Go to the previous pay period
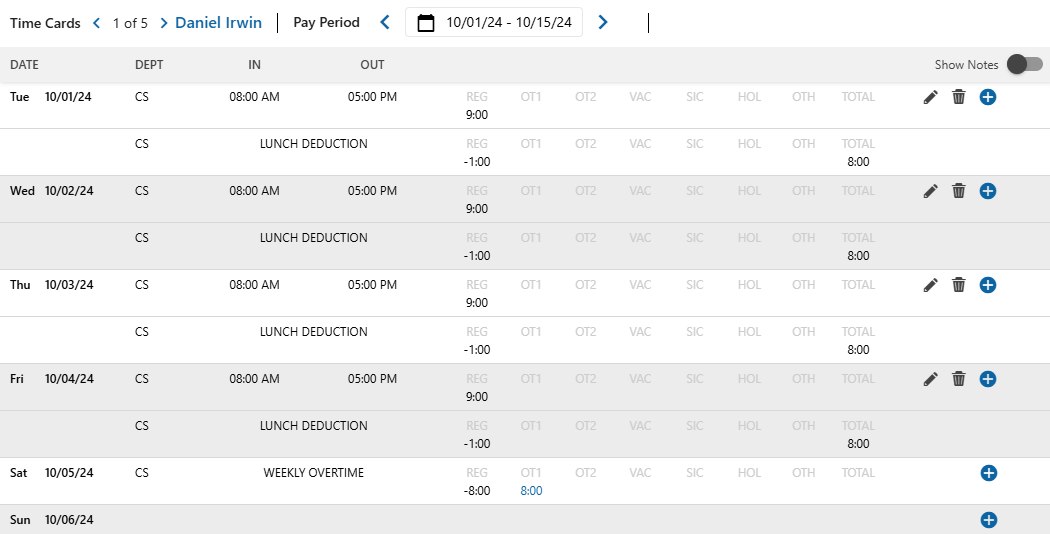This screenshot has height=534, width=1050. point(385,22)
